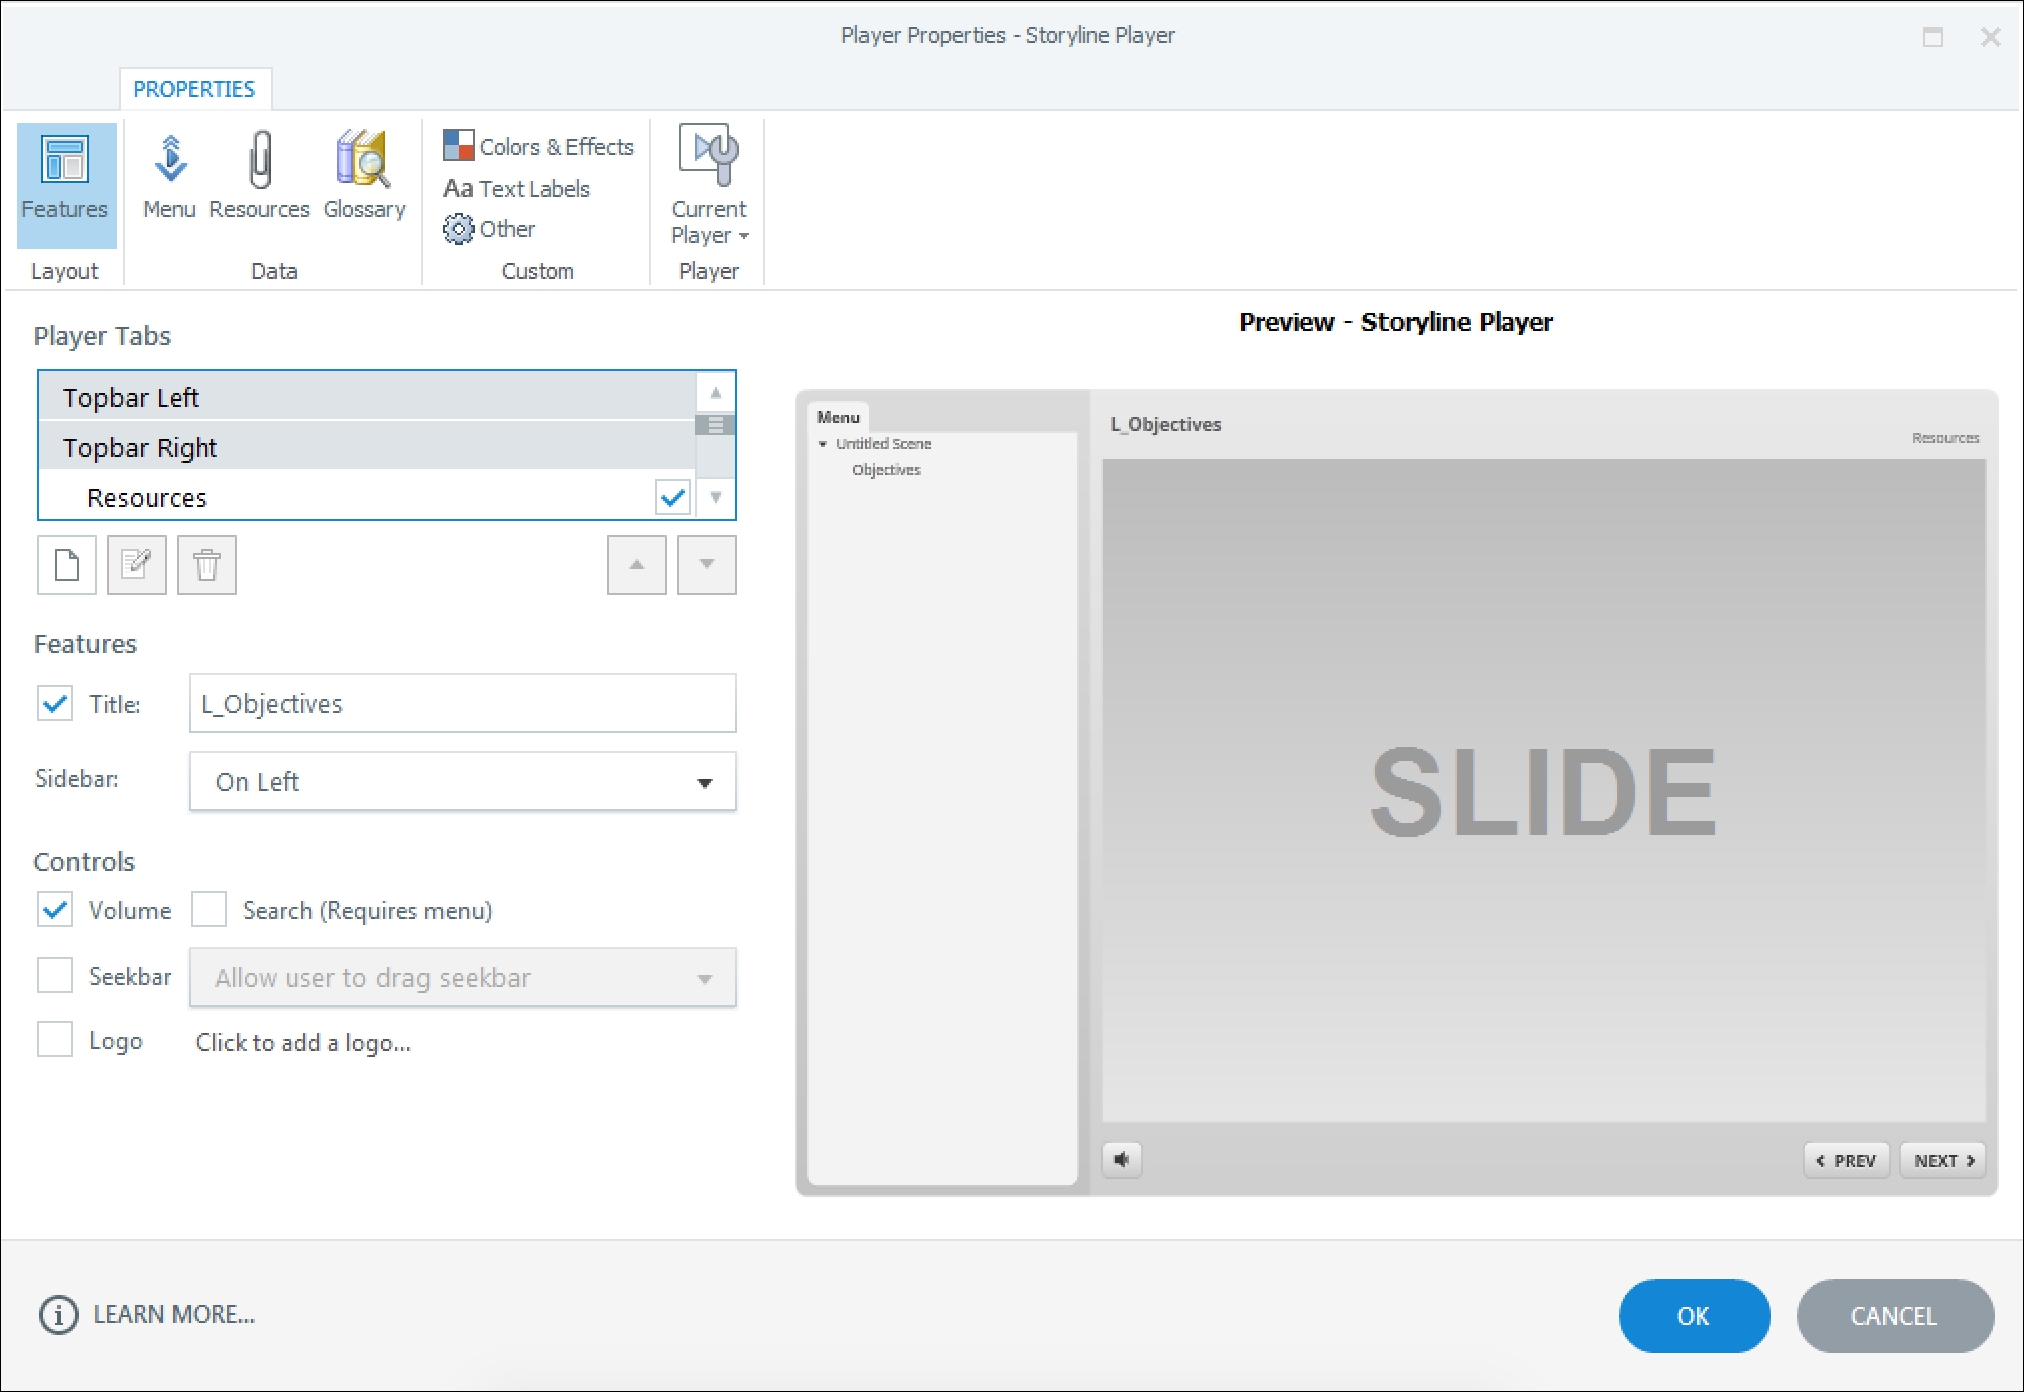This screenshot has height=1392, width=2024.
Task: Select the Topbar Right row
Action: point(367,447)
